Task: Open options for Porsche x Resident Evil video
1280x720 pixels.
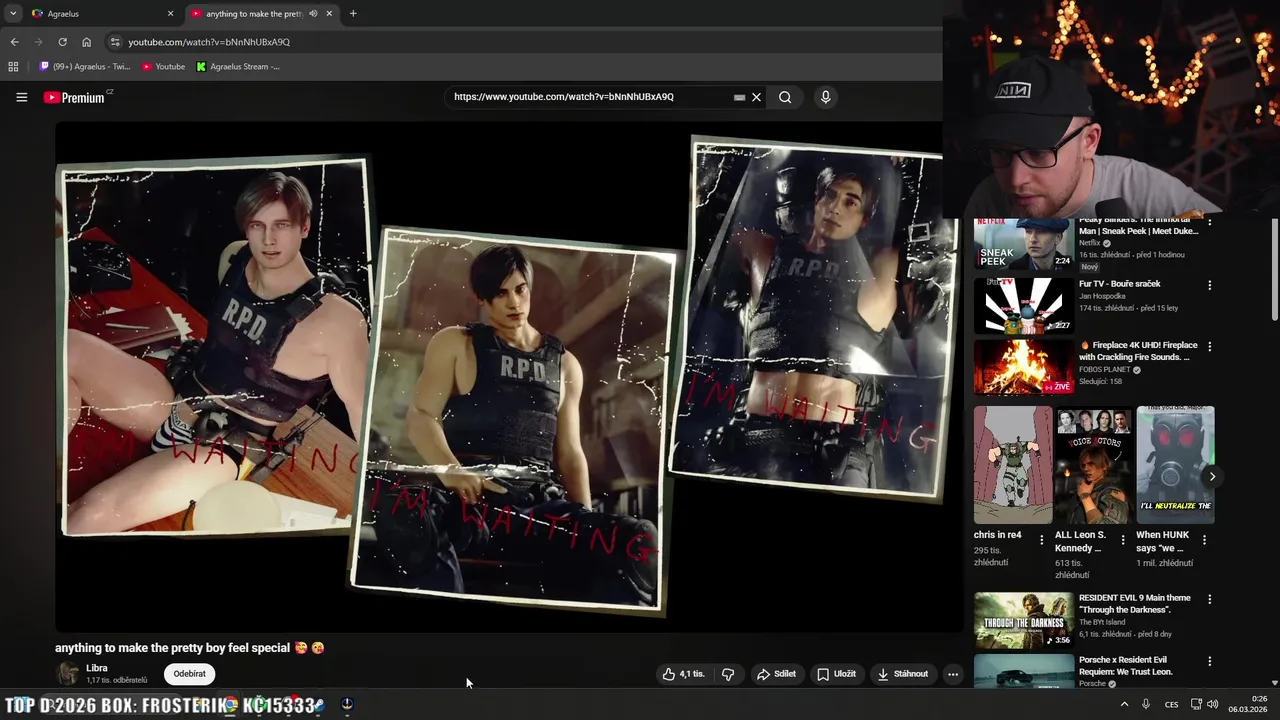Action: pos(1210,662)
